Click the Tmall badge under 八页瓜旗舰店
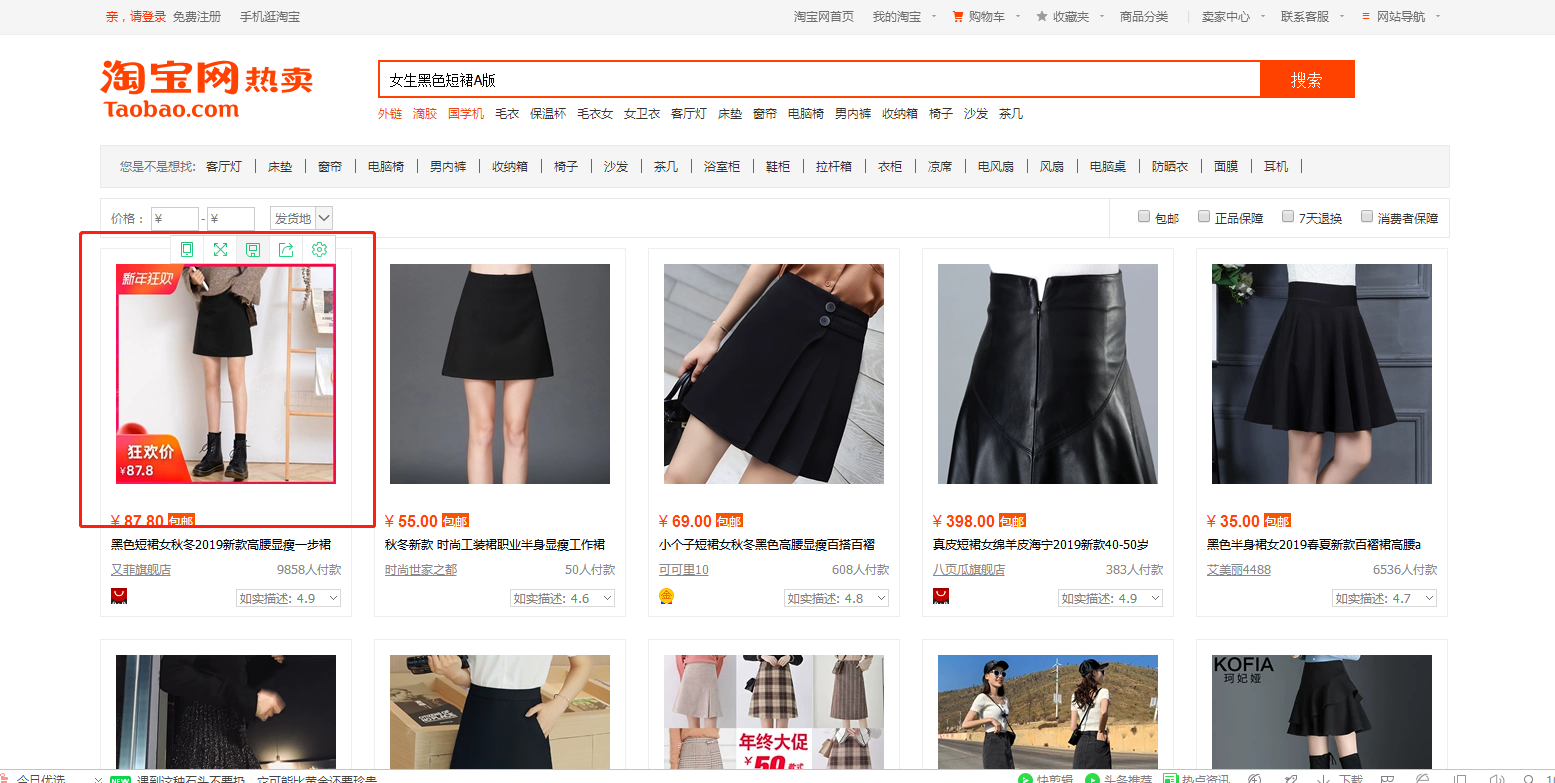 pyautogui.click(x=941, y=596)
